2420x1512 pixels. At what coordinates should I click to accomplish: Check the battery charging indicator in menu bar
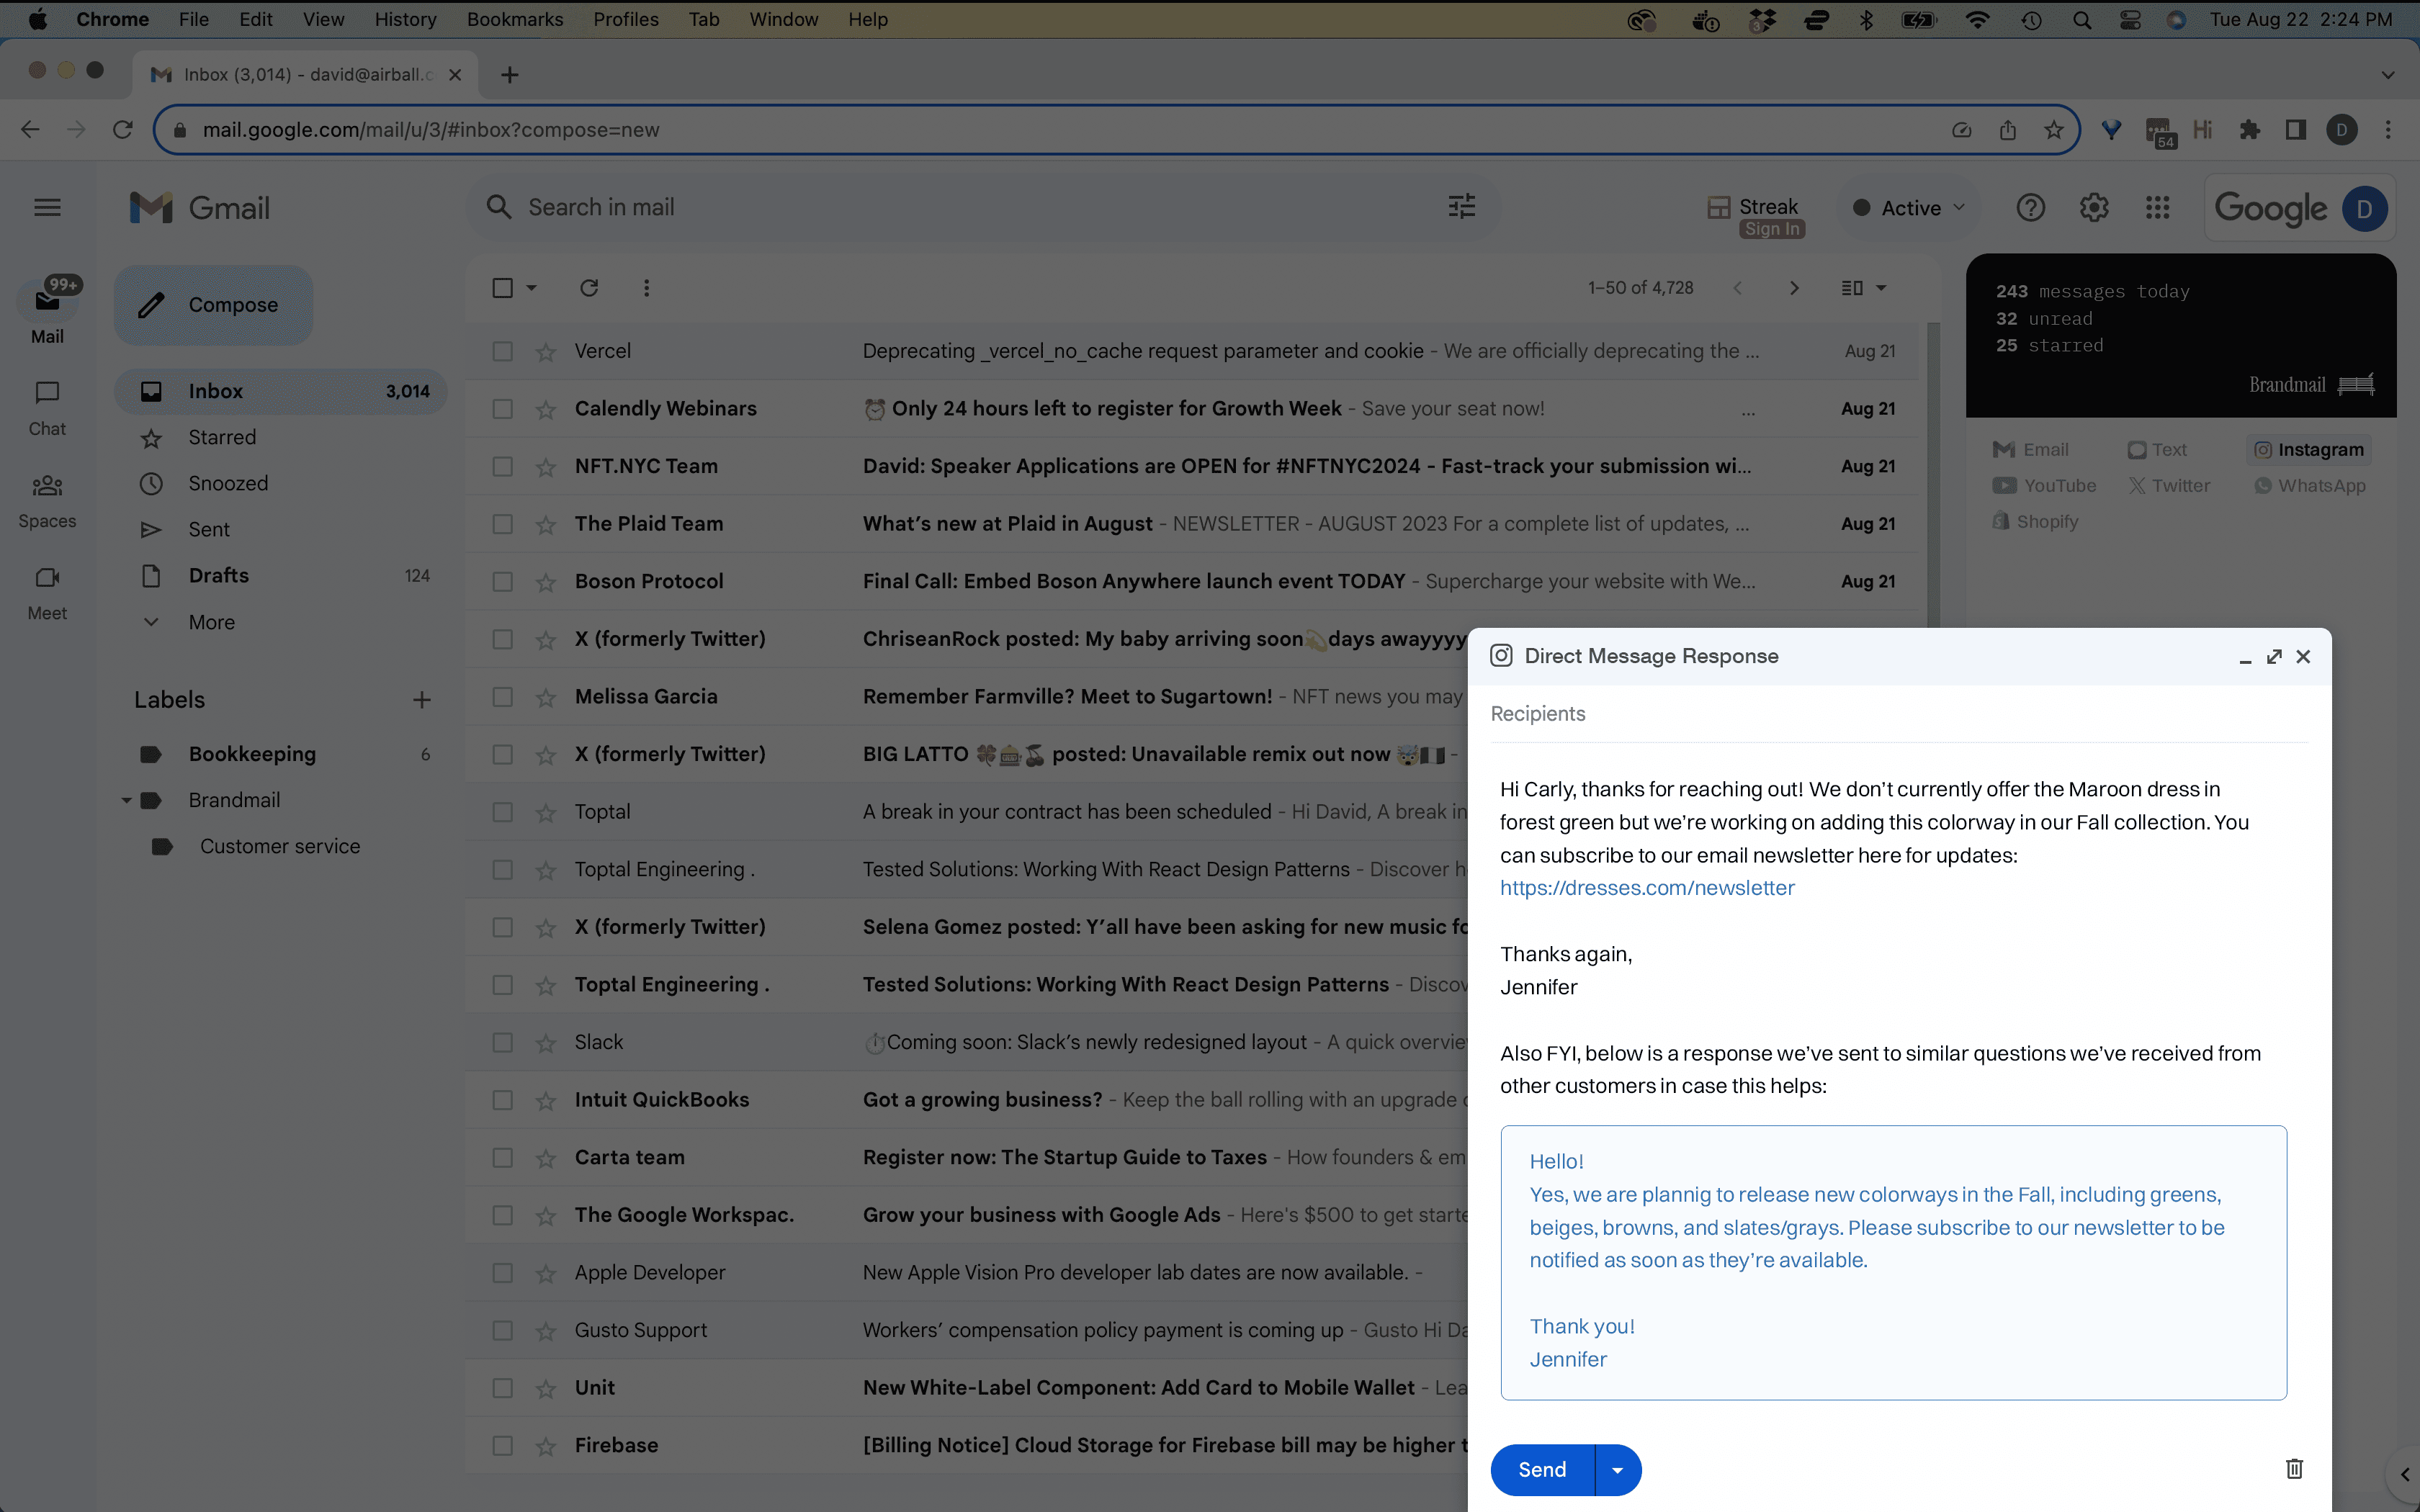coord(1918,19)
